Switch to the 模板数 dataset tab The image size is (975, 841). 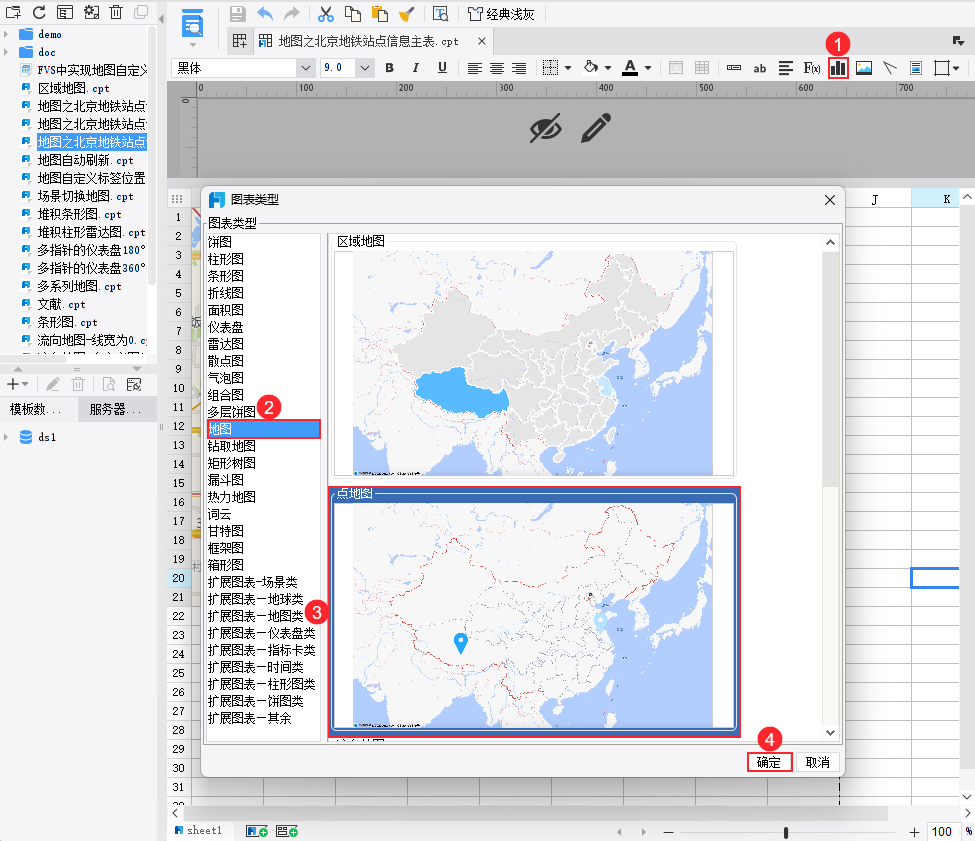[x=39, y=409]
